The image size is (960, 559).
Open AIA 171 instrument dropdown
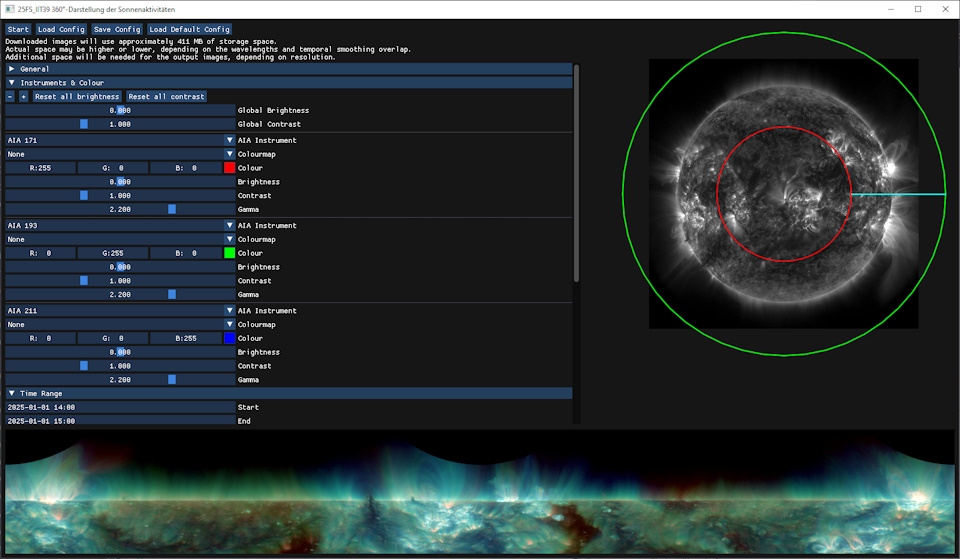pyautogui.click(x=121, y=140)
